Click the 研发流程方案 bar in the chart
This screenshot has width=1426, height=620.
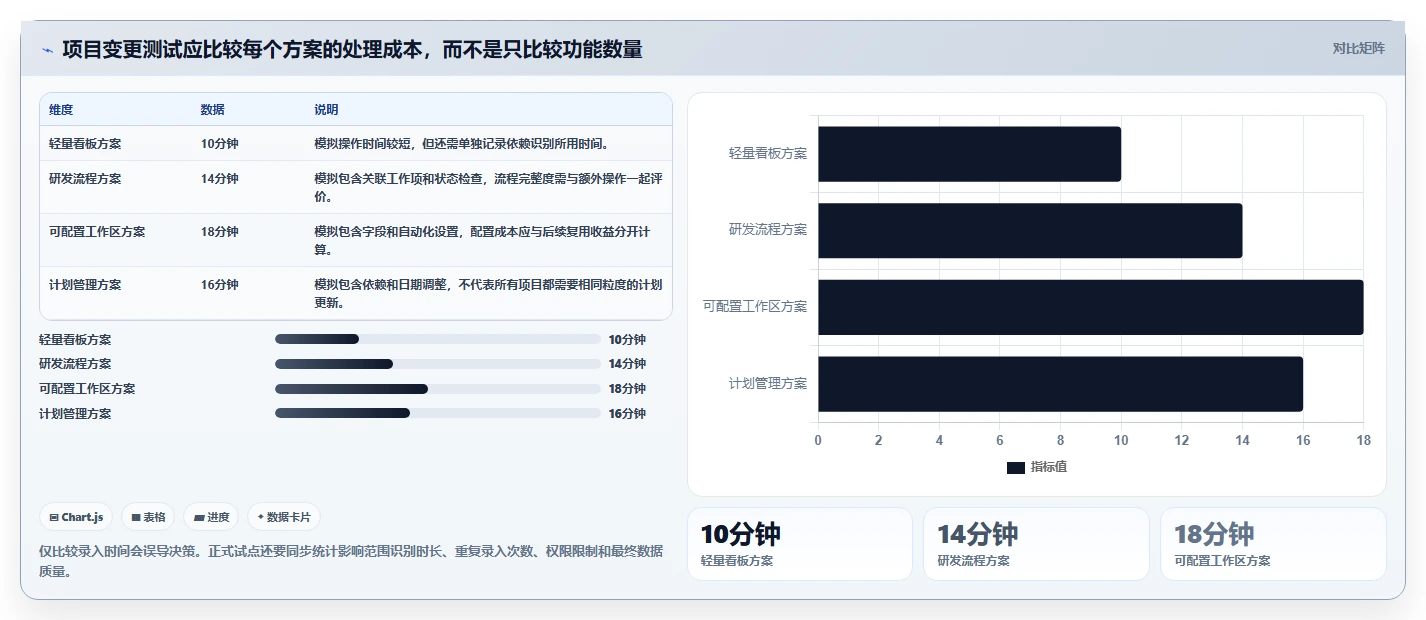tap(1030, 231)
